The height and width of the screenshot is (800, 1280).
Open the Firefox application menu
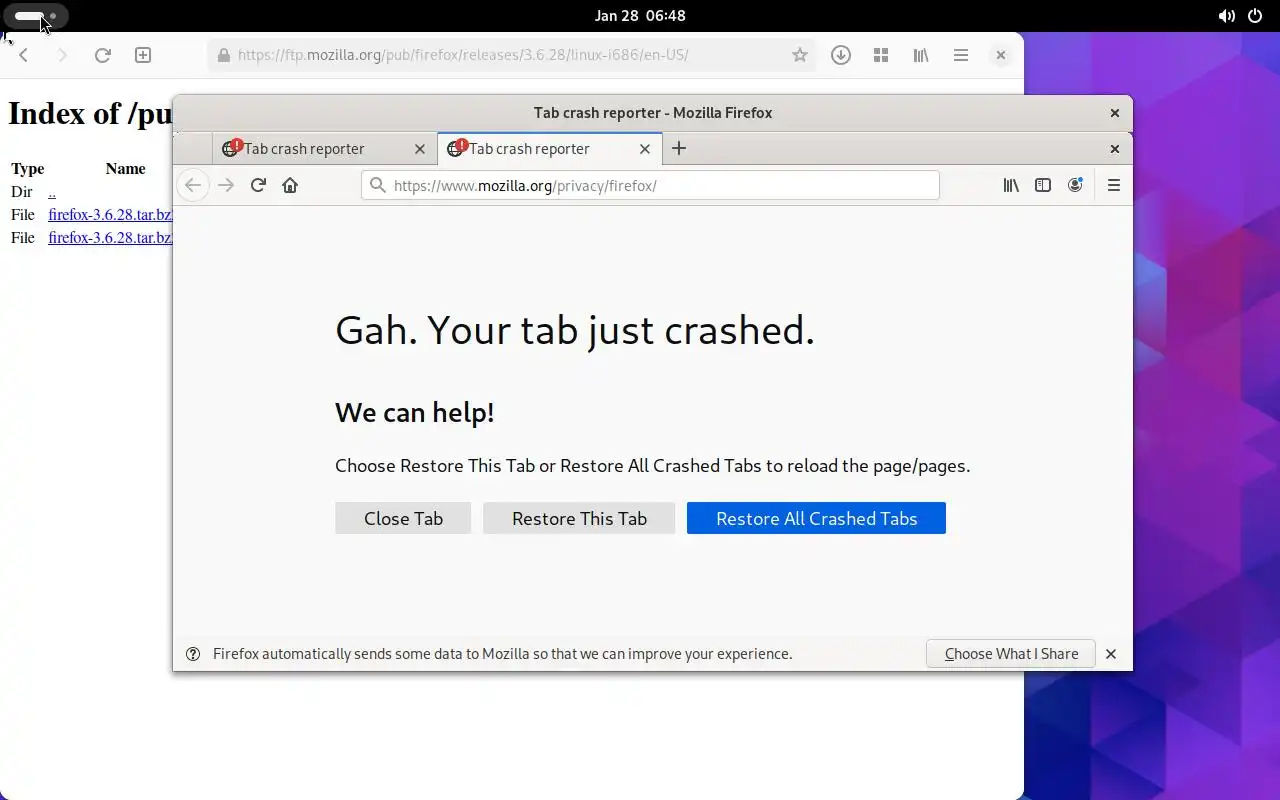(x=1114, y=185)
